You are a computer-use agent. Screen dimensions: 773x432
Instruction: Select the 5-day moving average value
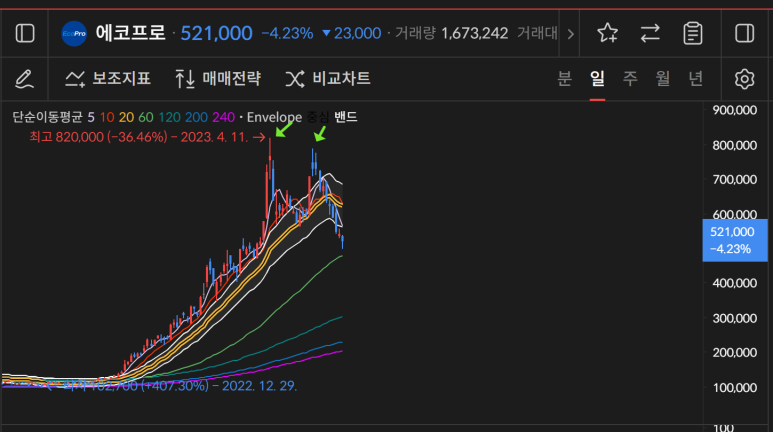pyautogui.click(x=91, y=117)
